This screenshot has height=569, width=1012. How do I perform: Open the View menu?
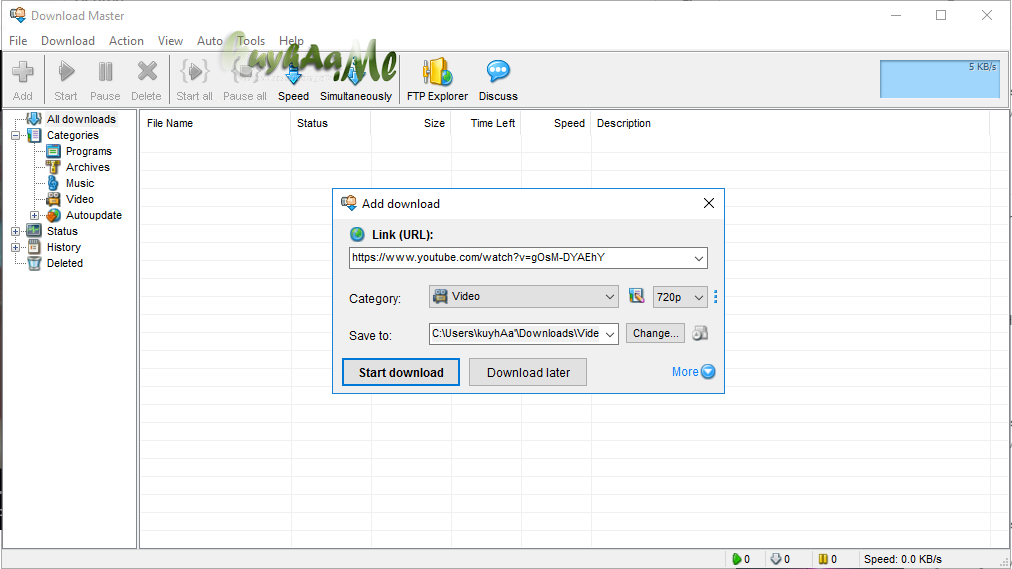point(170,41)
